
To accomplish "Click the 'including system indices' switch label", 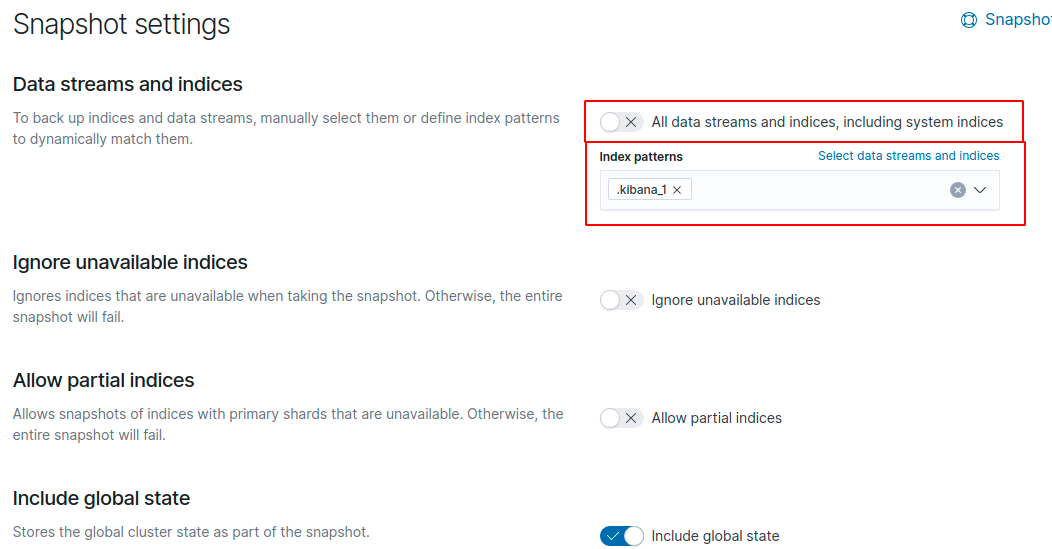I will (x=827, y=122).
